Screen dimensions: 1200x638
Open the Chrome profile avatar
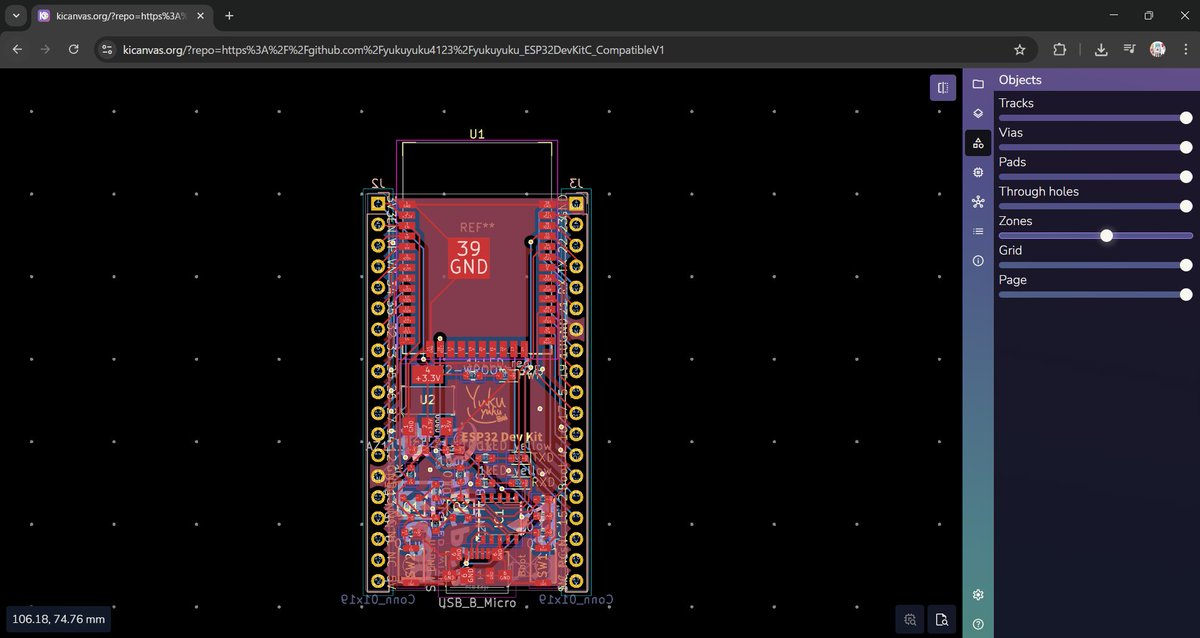[1158, 49]
